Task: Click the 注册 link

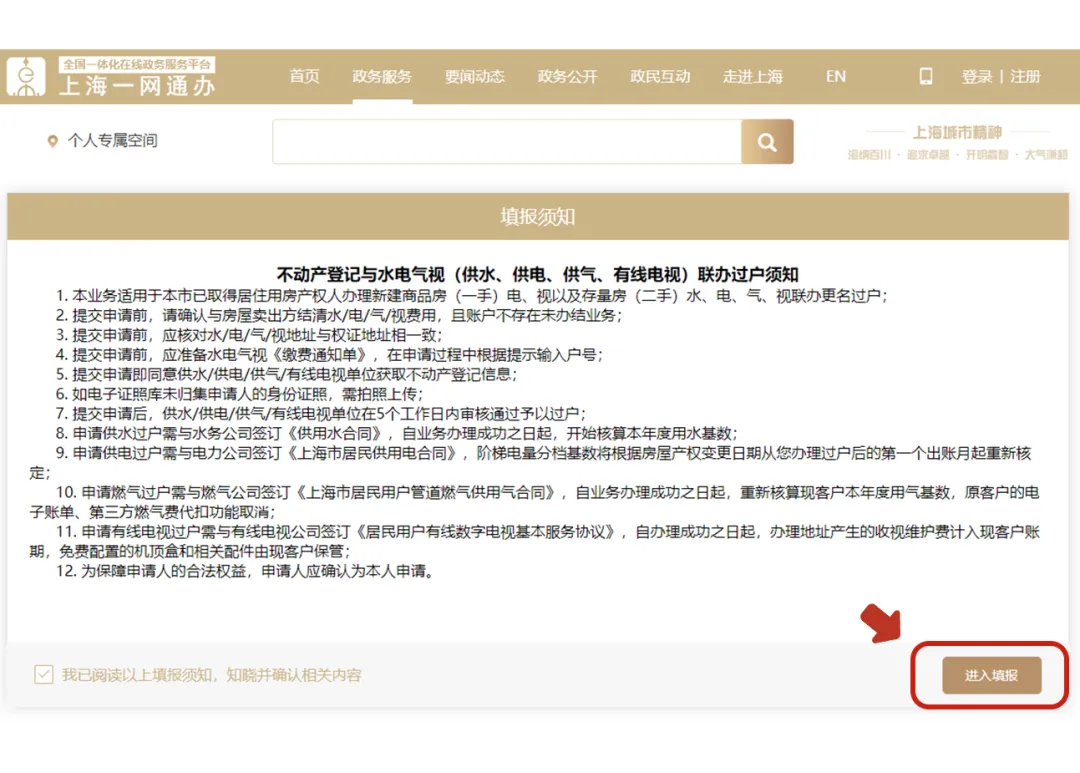Action: point(1026,76)
